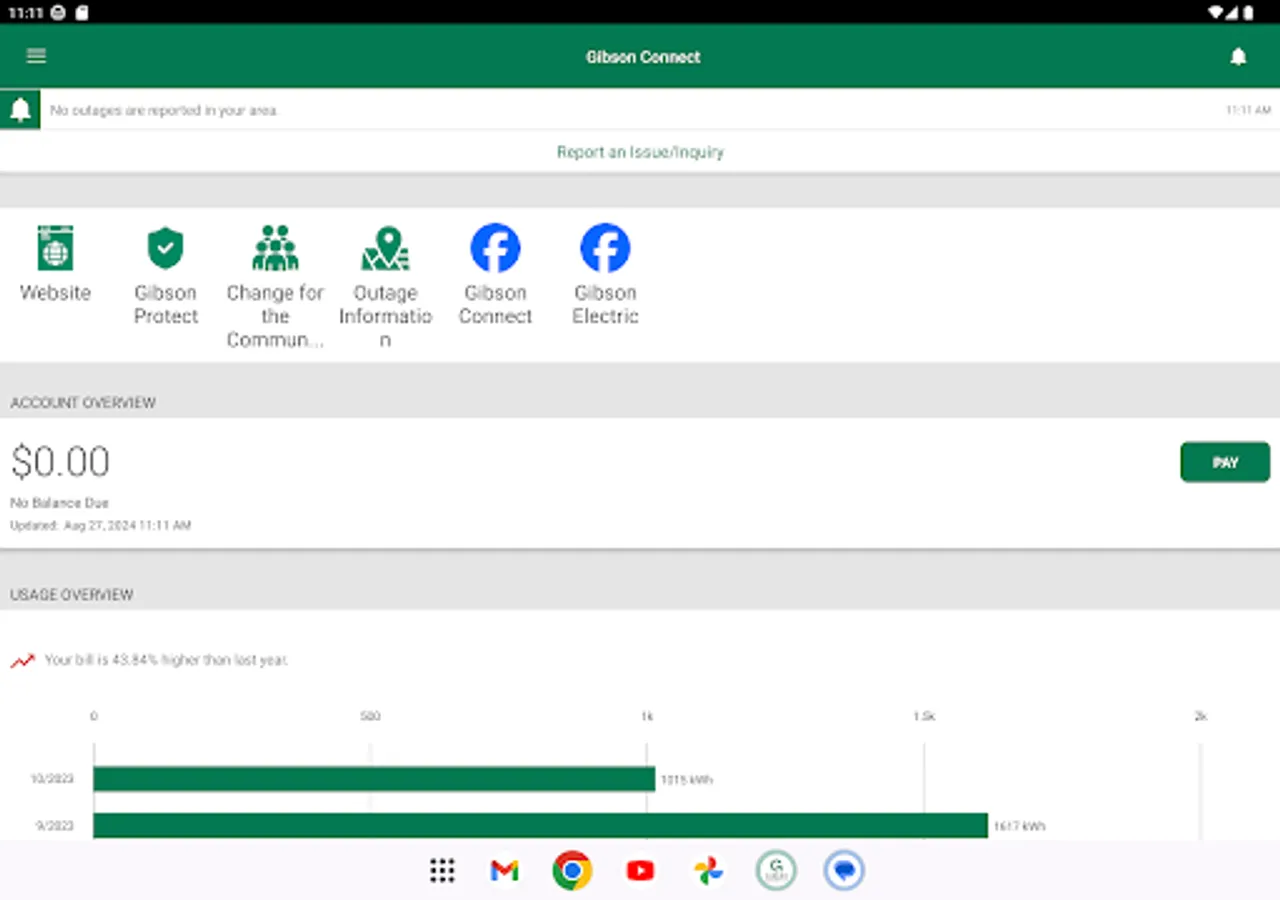This screenshot has height=900, width=1280.
Task: Open the Gibson Electric Facebook icon
Action: [x=605, y=248]
